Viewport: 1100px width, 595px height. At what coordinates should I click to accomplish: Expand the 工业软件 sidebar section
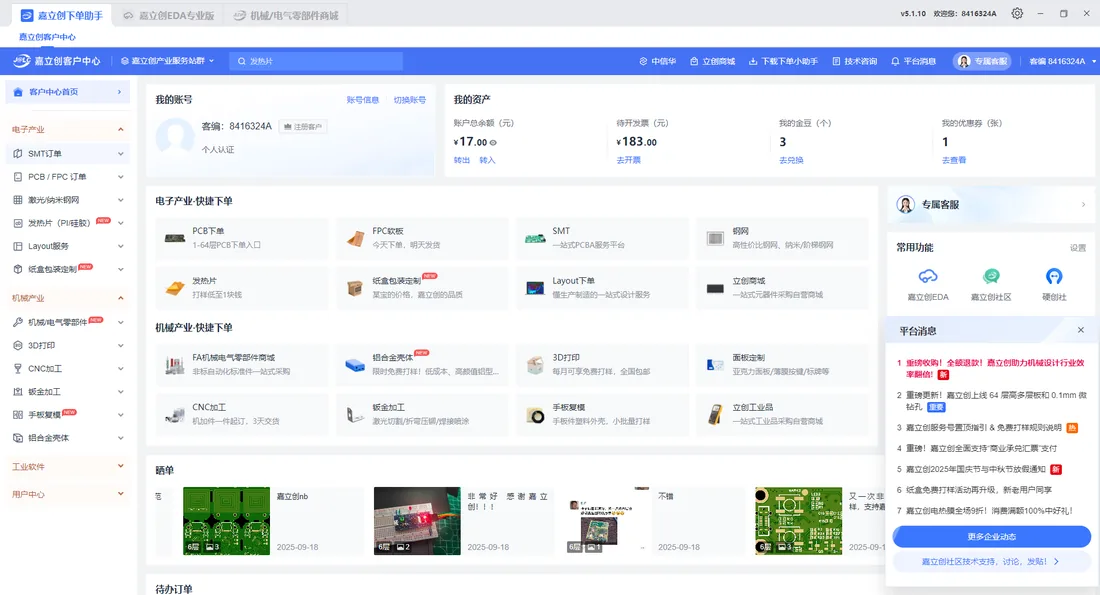click(x=67, y=467)
